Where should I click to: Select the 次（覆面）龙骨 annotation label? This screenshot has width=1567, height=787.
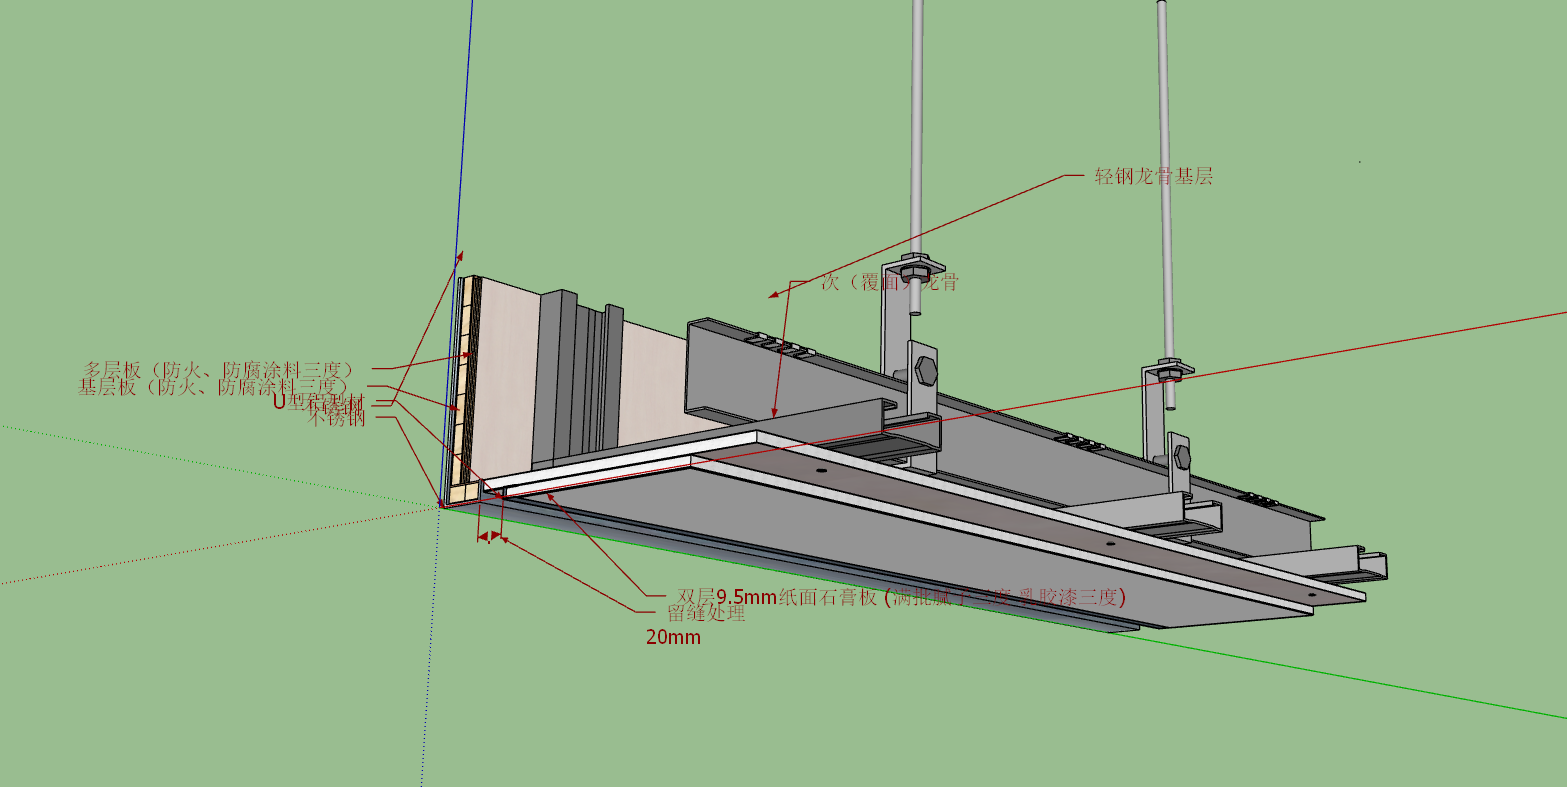tap(890, 282)
